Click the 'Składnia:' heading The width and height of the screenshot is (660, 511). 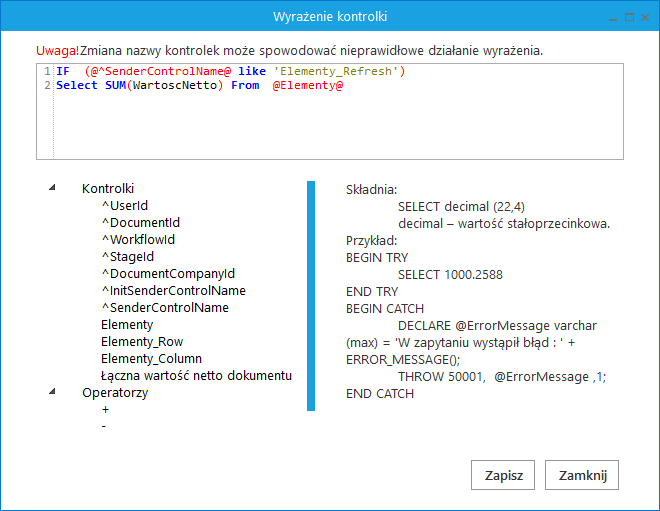coord(371,190)
